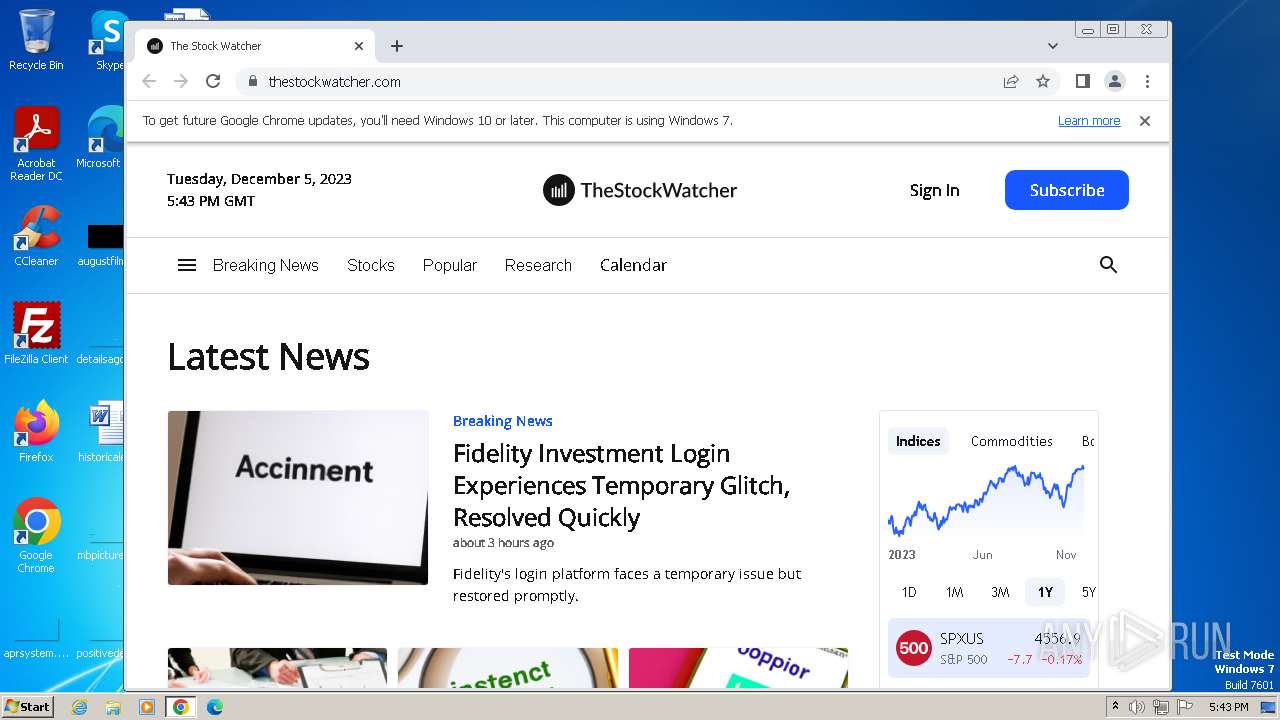Open Chrome three-dot menu
The width and height of the screenshot is (1280, 720).
point(1147,82)
